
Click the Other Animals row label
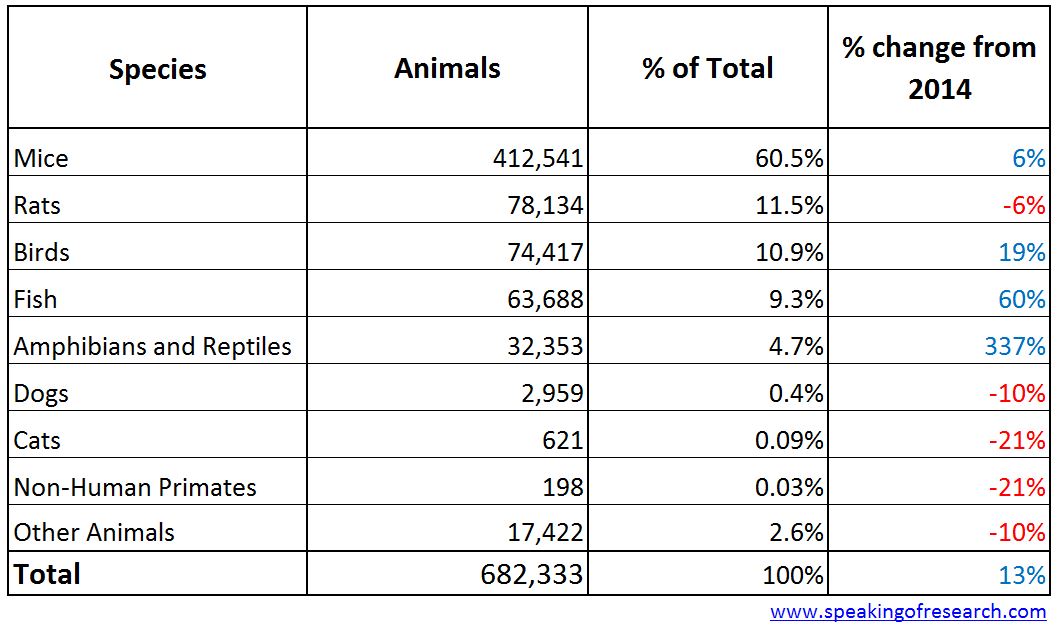click(94, 533)
